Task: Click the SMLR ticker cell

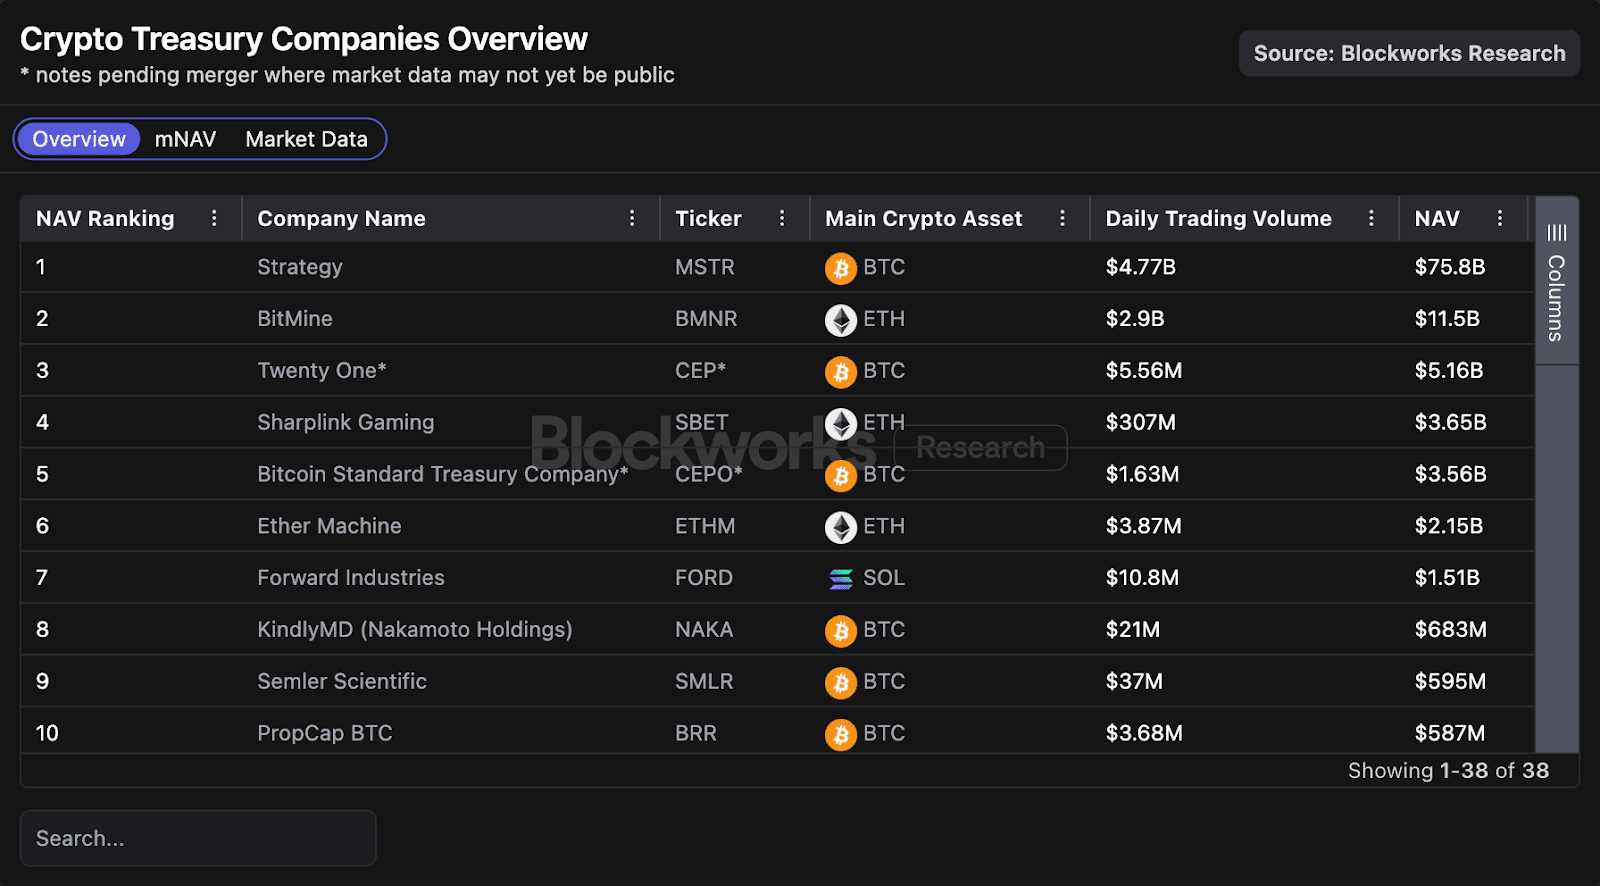Action: pyautogui.click(x=704, y=681)
